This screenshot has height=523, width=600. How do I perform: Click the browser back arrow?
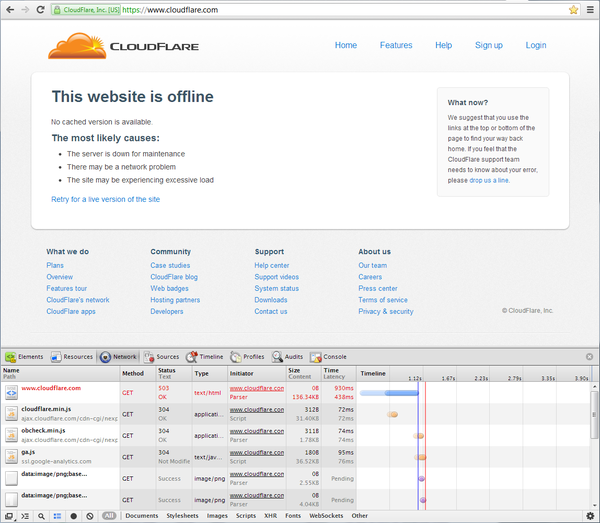[x=10, y=10]
